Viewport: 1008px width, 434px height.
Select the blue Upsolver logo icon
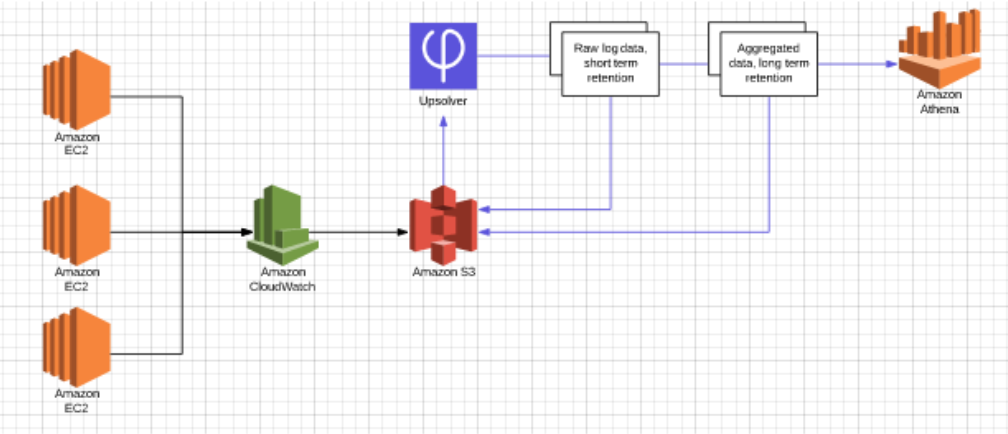coord(444,55)
